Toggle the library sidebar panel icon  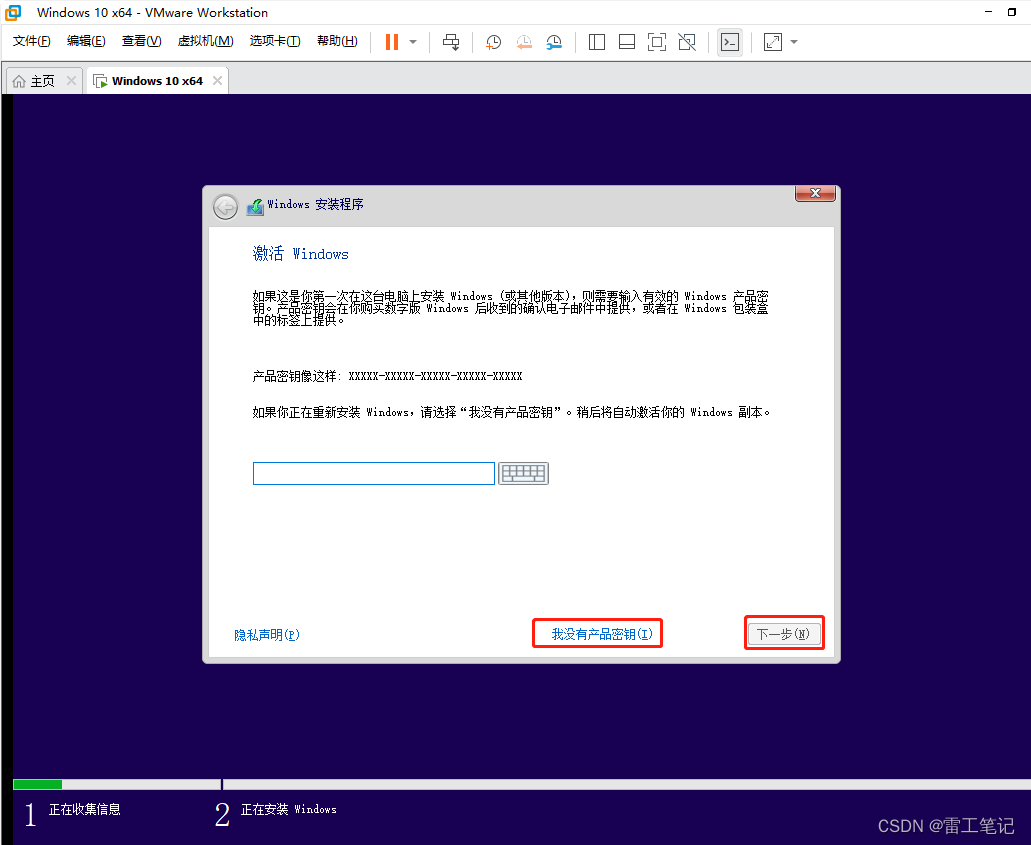click(x=597, y=42)
